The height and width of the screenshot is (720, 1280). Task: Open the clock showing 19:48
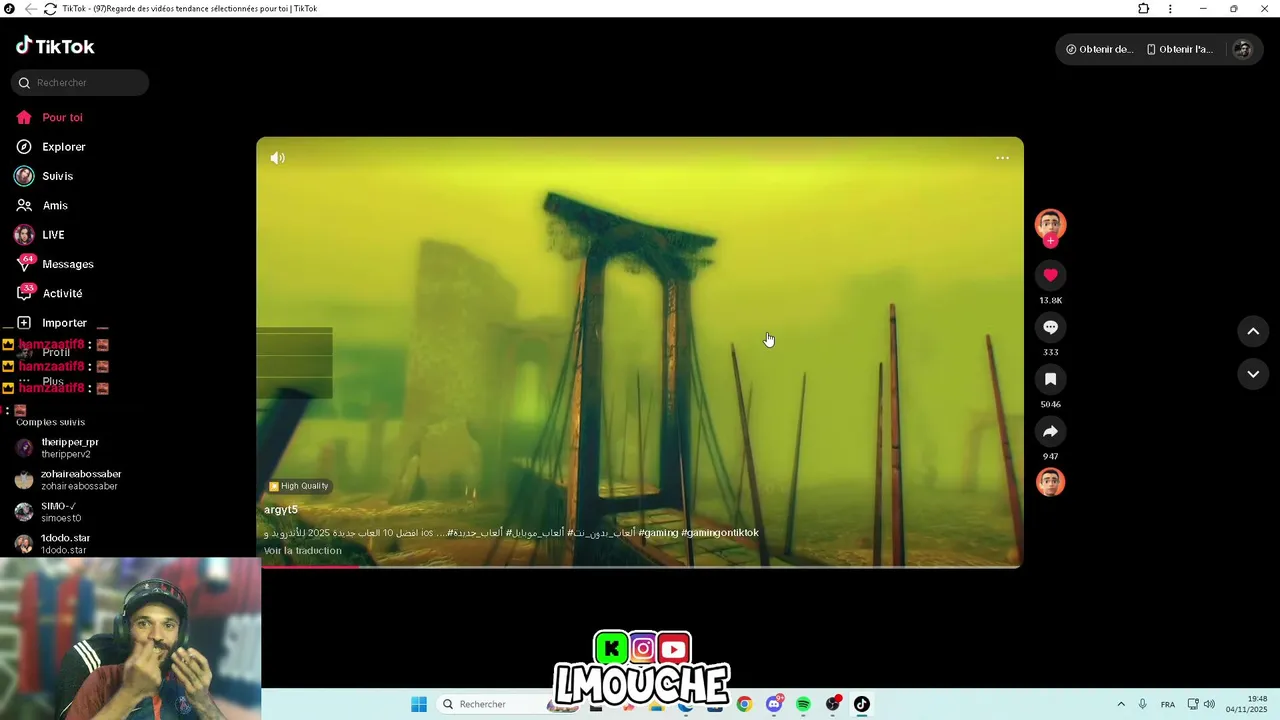click(1246, 704)
